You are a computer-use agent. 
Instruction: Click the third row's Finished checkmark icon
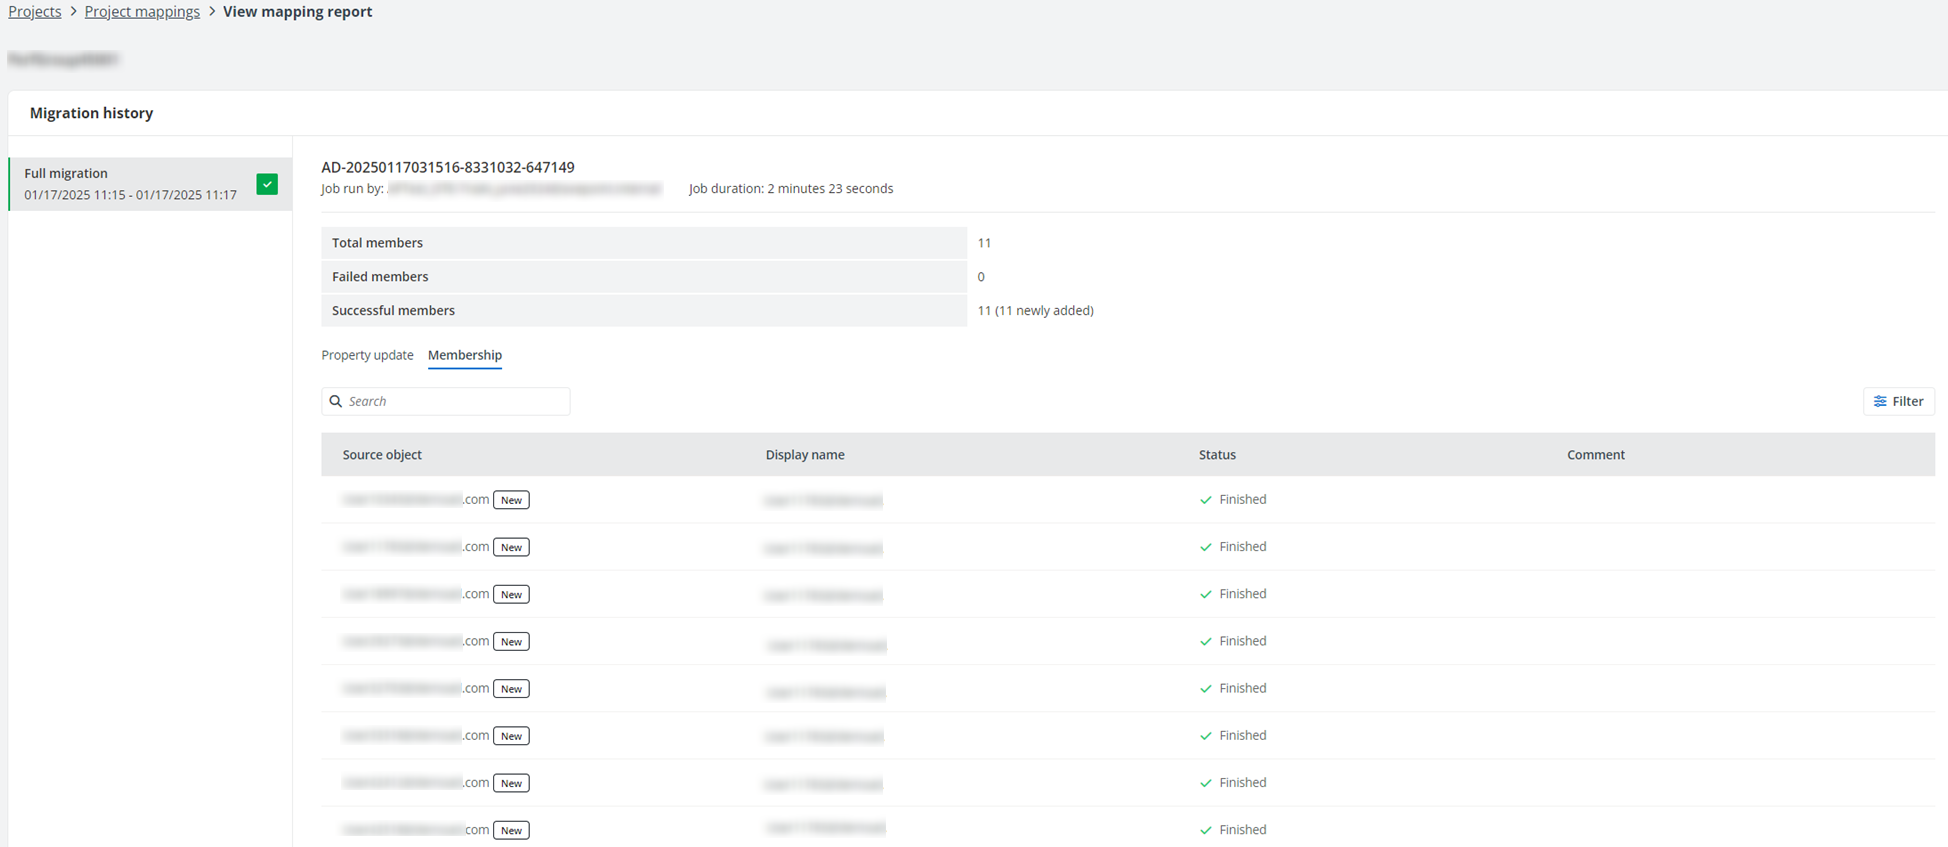point(1206,594)
